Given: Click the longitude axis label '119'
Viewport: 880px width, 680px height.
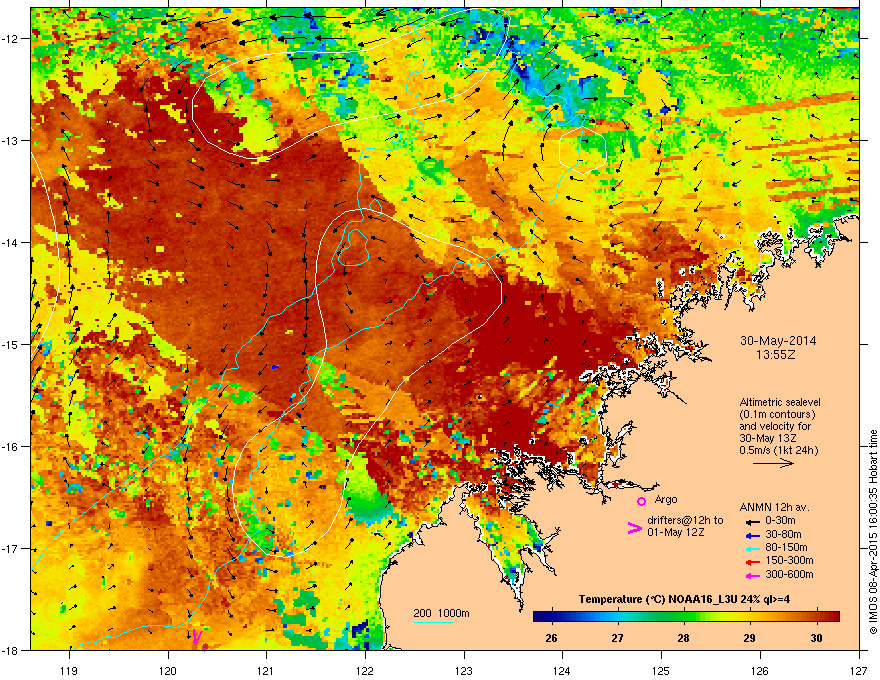Looking at the screenshot, I should click(68, 670).
